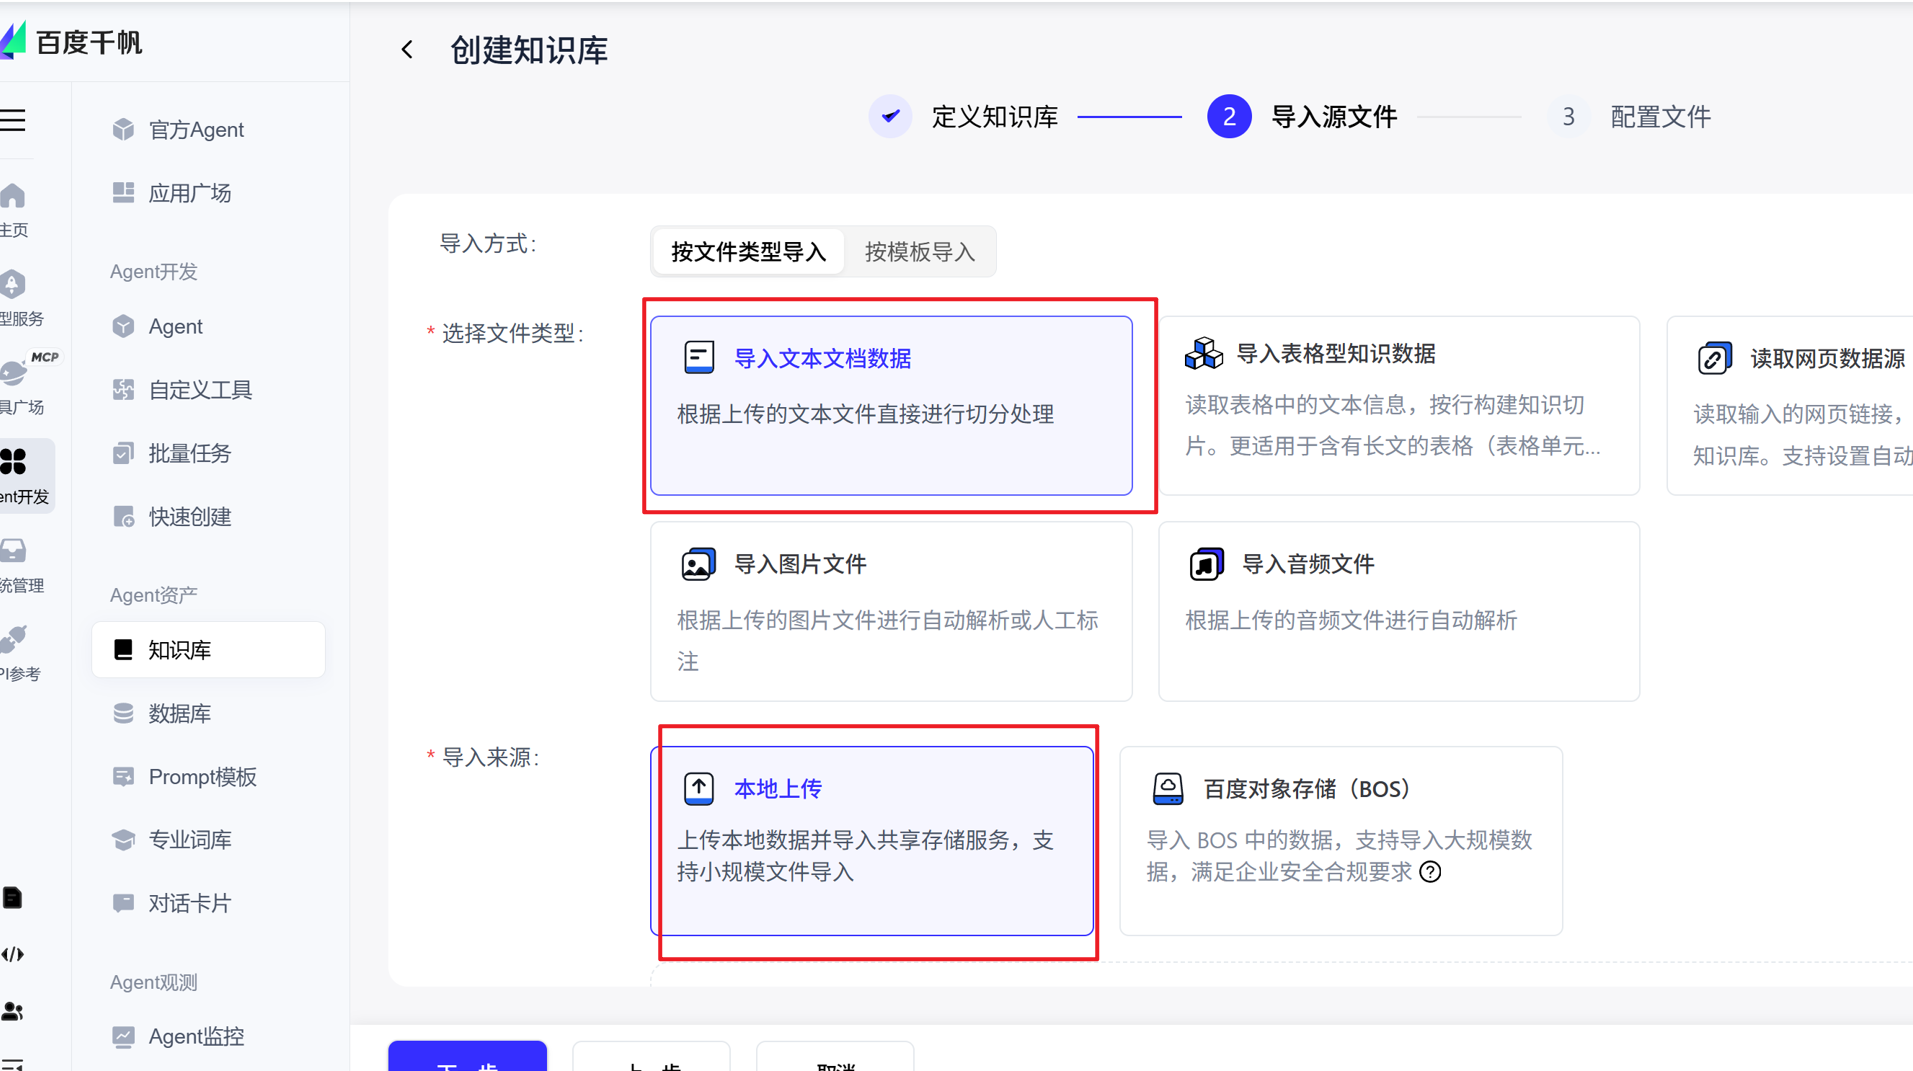This screenshot has width=1913, height=1071.
Task: Open Prompt模板 in the sidebar
Action: [202, 776]
